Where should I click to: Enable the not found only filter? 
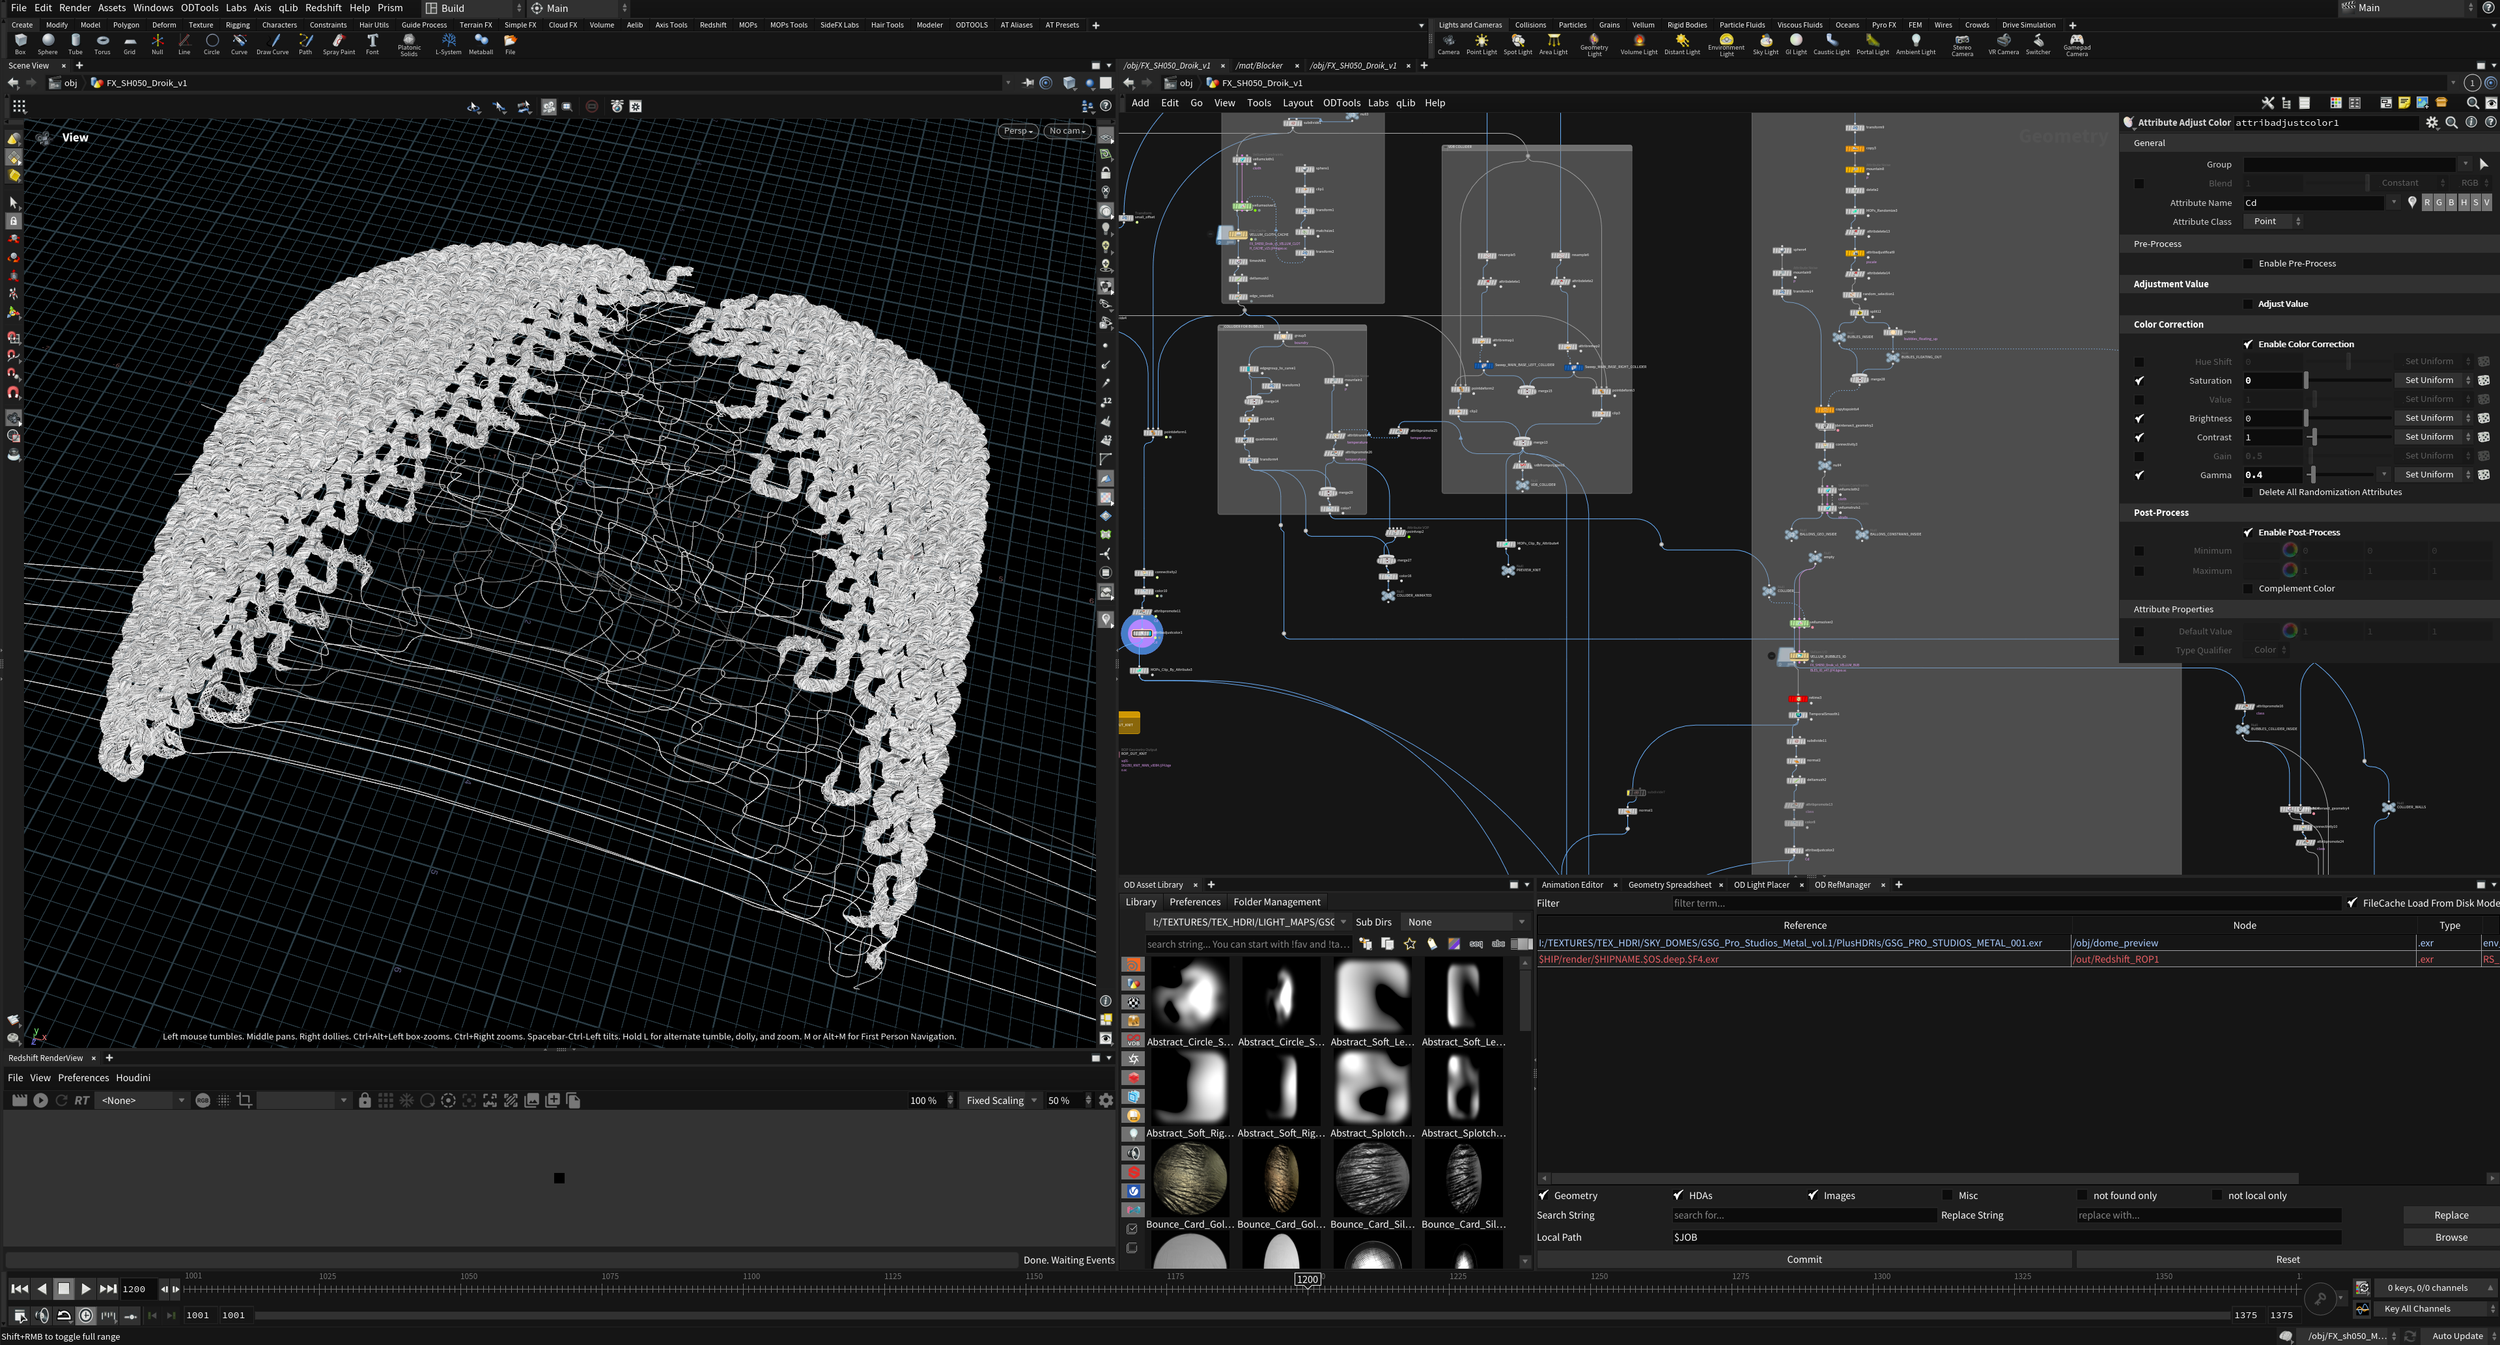[x=2082, y=1196]
